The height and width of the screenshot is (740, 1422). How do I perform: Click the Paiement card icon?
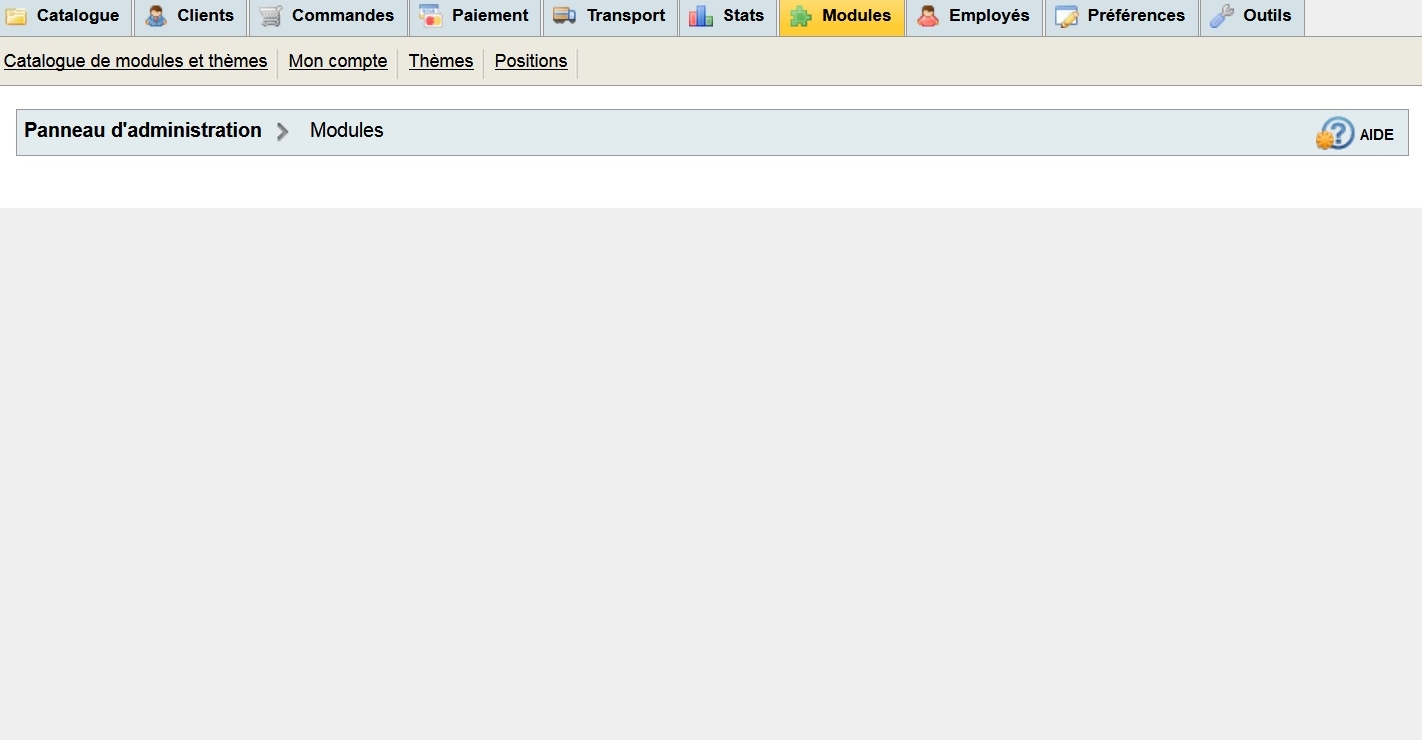click(x=430, y=16)
